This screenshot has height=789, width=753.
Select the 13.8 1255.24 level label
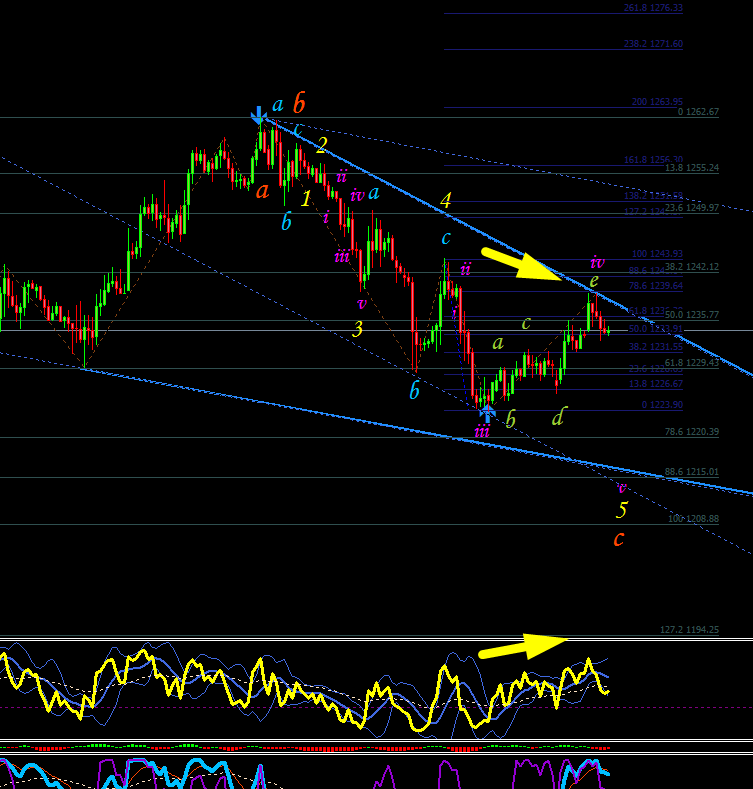[692, 168]
